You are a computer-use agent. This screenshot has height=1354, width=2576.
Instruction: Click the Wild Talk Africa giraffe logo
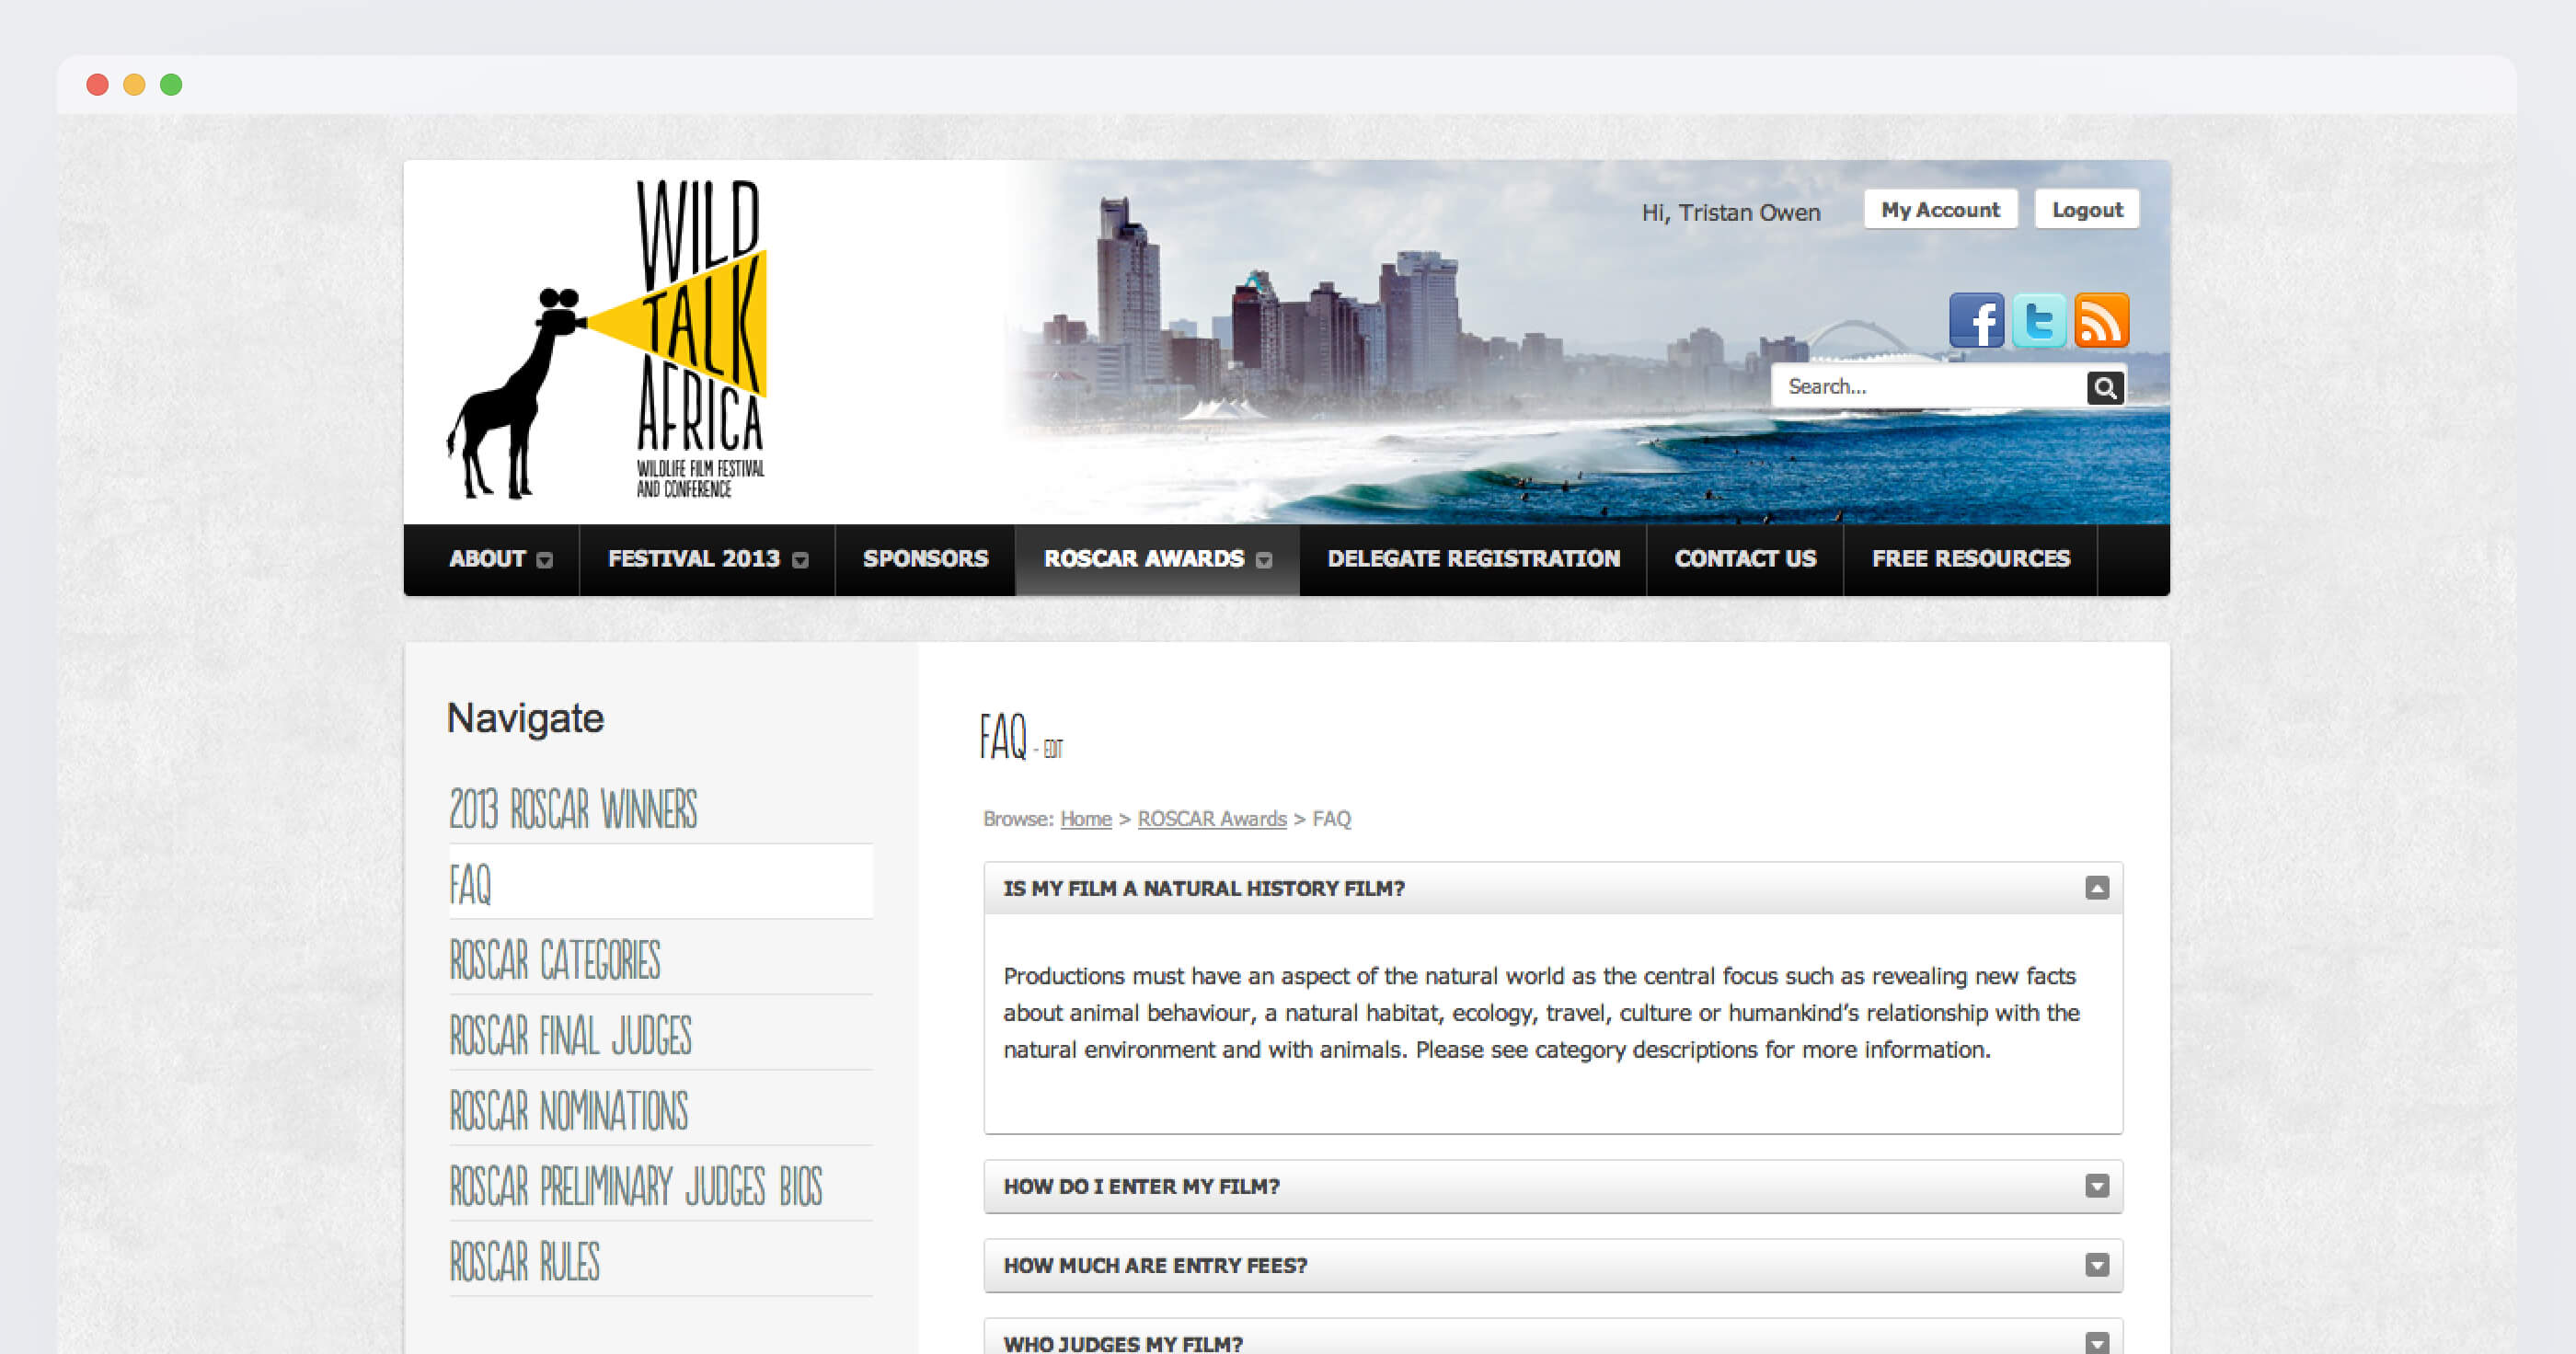coord(608,340)
